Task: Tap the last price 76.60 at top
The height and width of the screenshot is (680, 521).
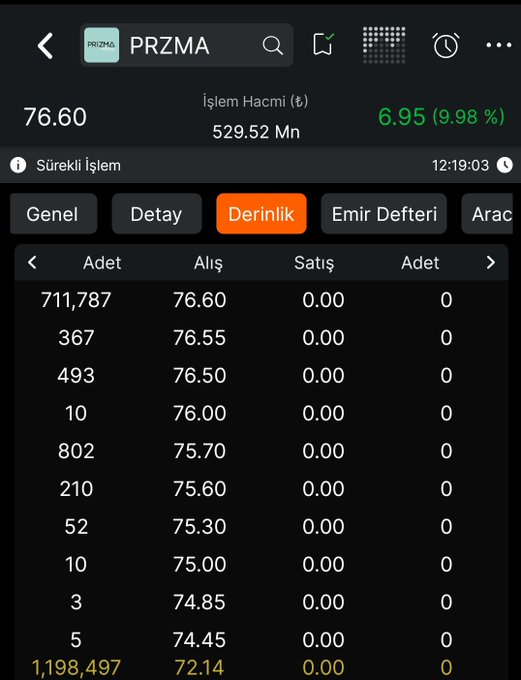Action: pyautogui.click(x=55, y=117)
